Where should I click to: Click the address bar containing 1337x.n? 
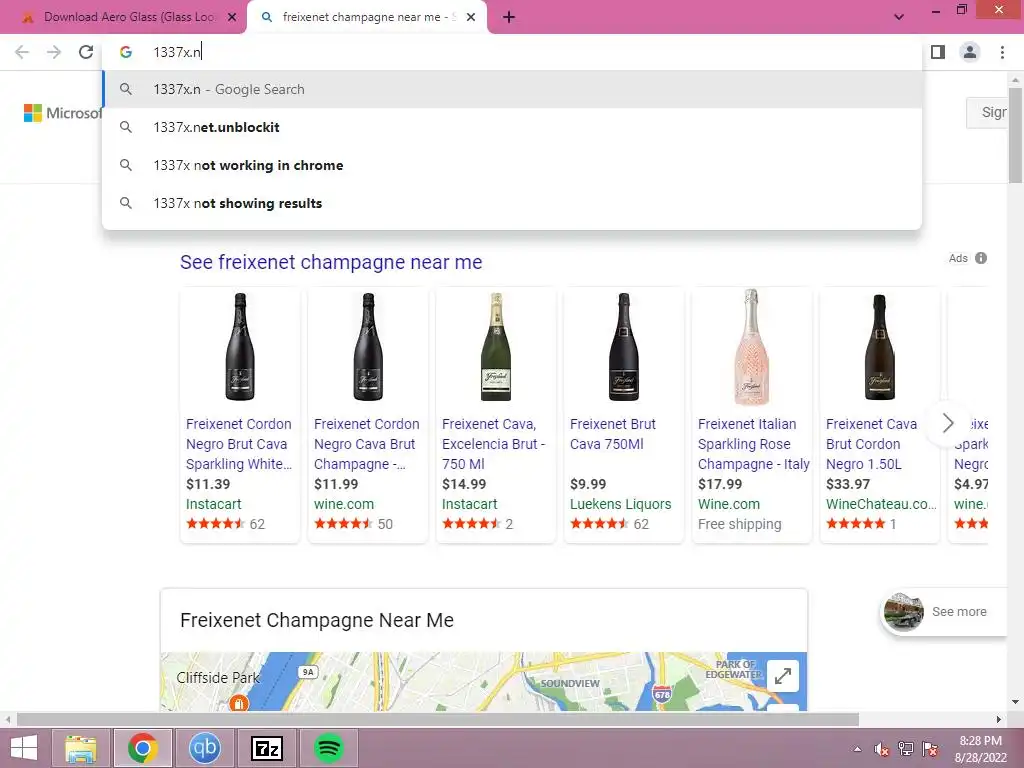click(x=513, y=52)
